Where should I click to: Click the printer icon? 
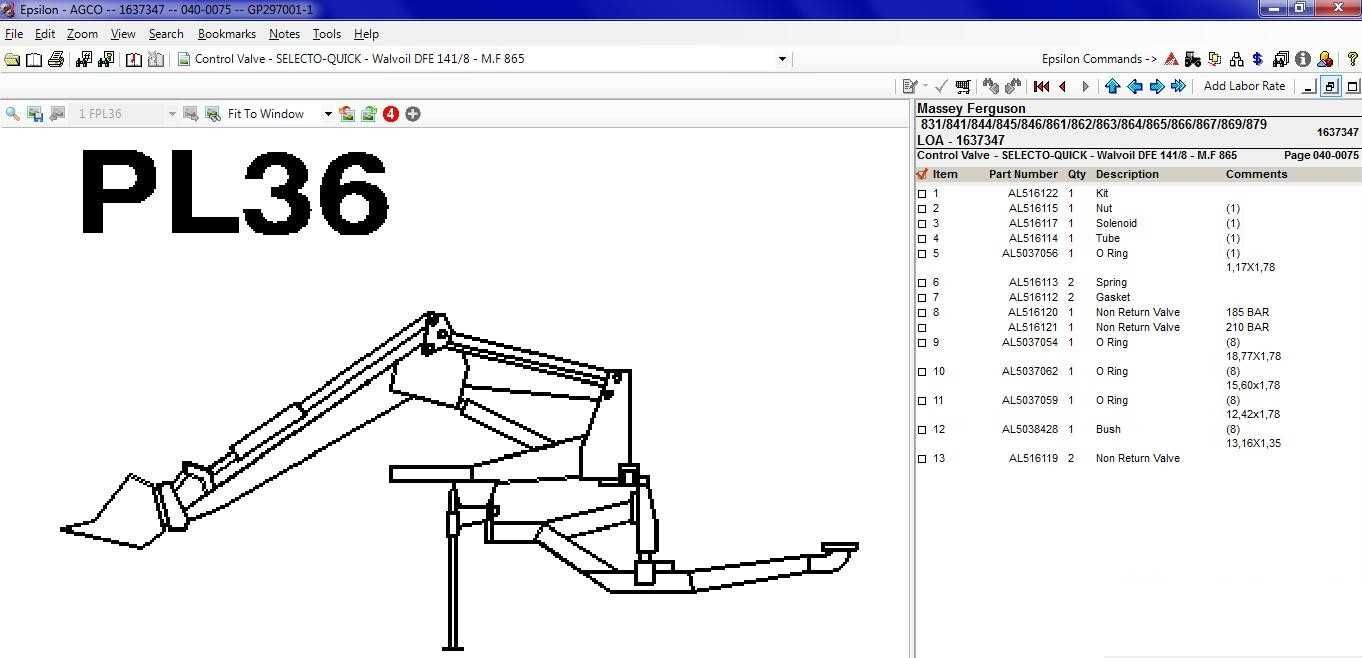56,59
